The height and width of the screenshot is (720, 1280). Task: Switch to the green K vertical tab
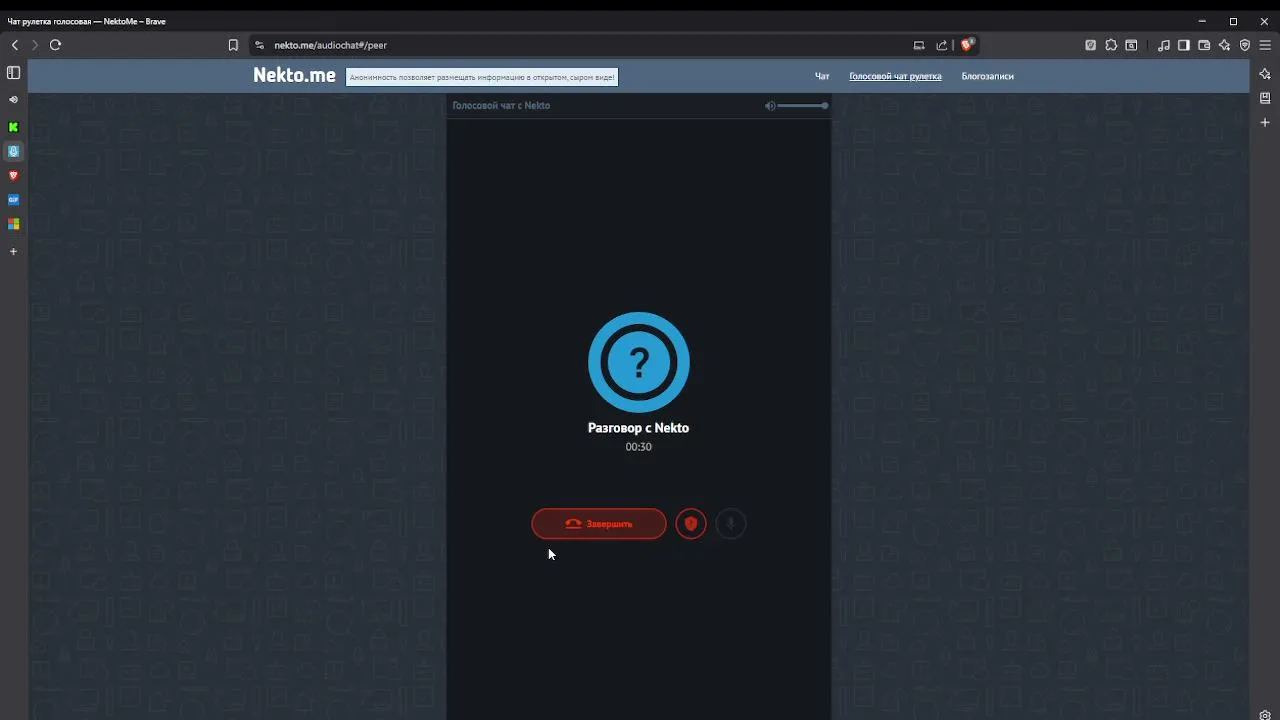pos(13,127)
